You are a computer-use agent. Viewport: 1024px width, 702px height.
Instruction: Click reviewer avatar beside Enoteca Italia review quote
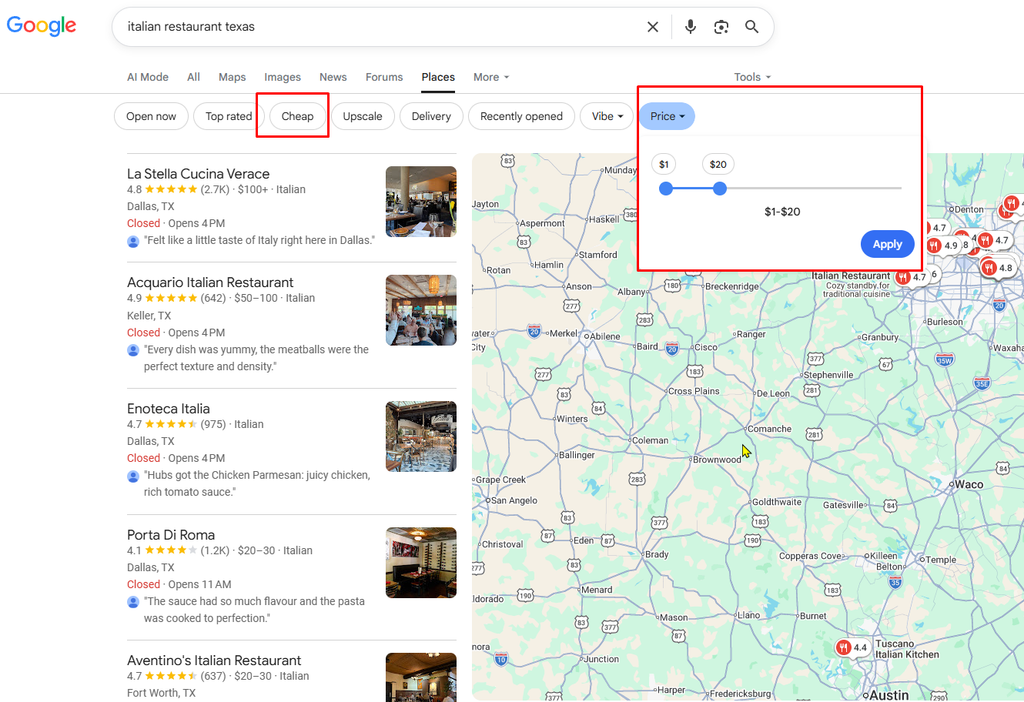coord(133,476)
